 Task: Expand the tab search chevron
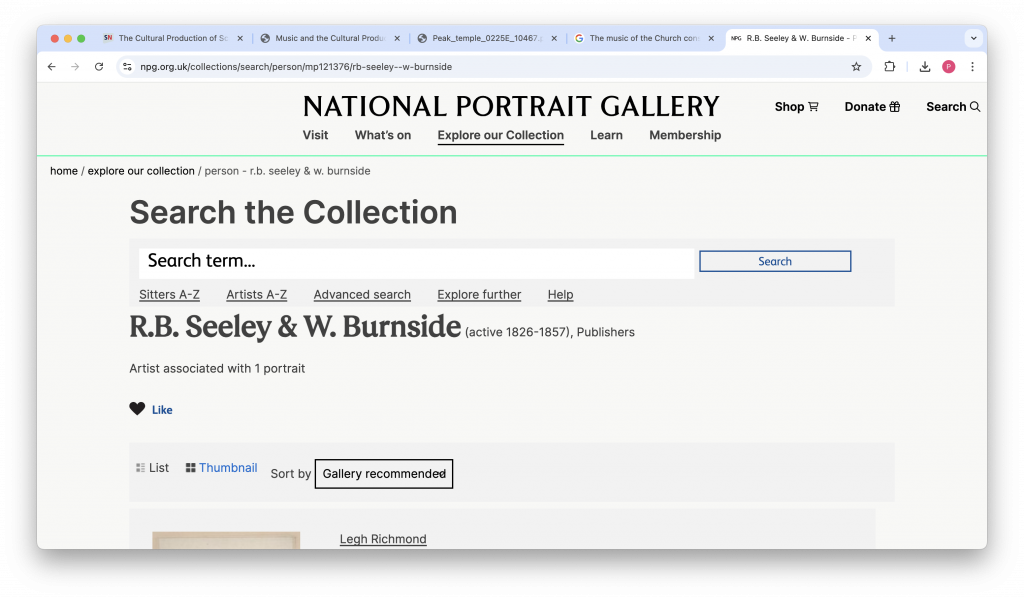point(974,39)
